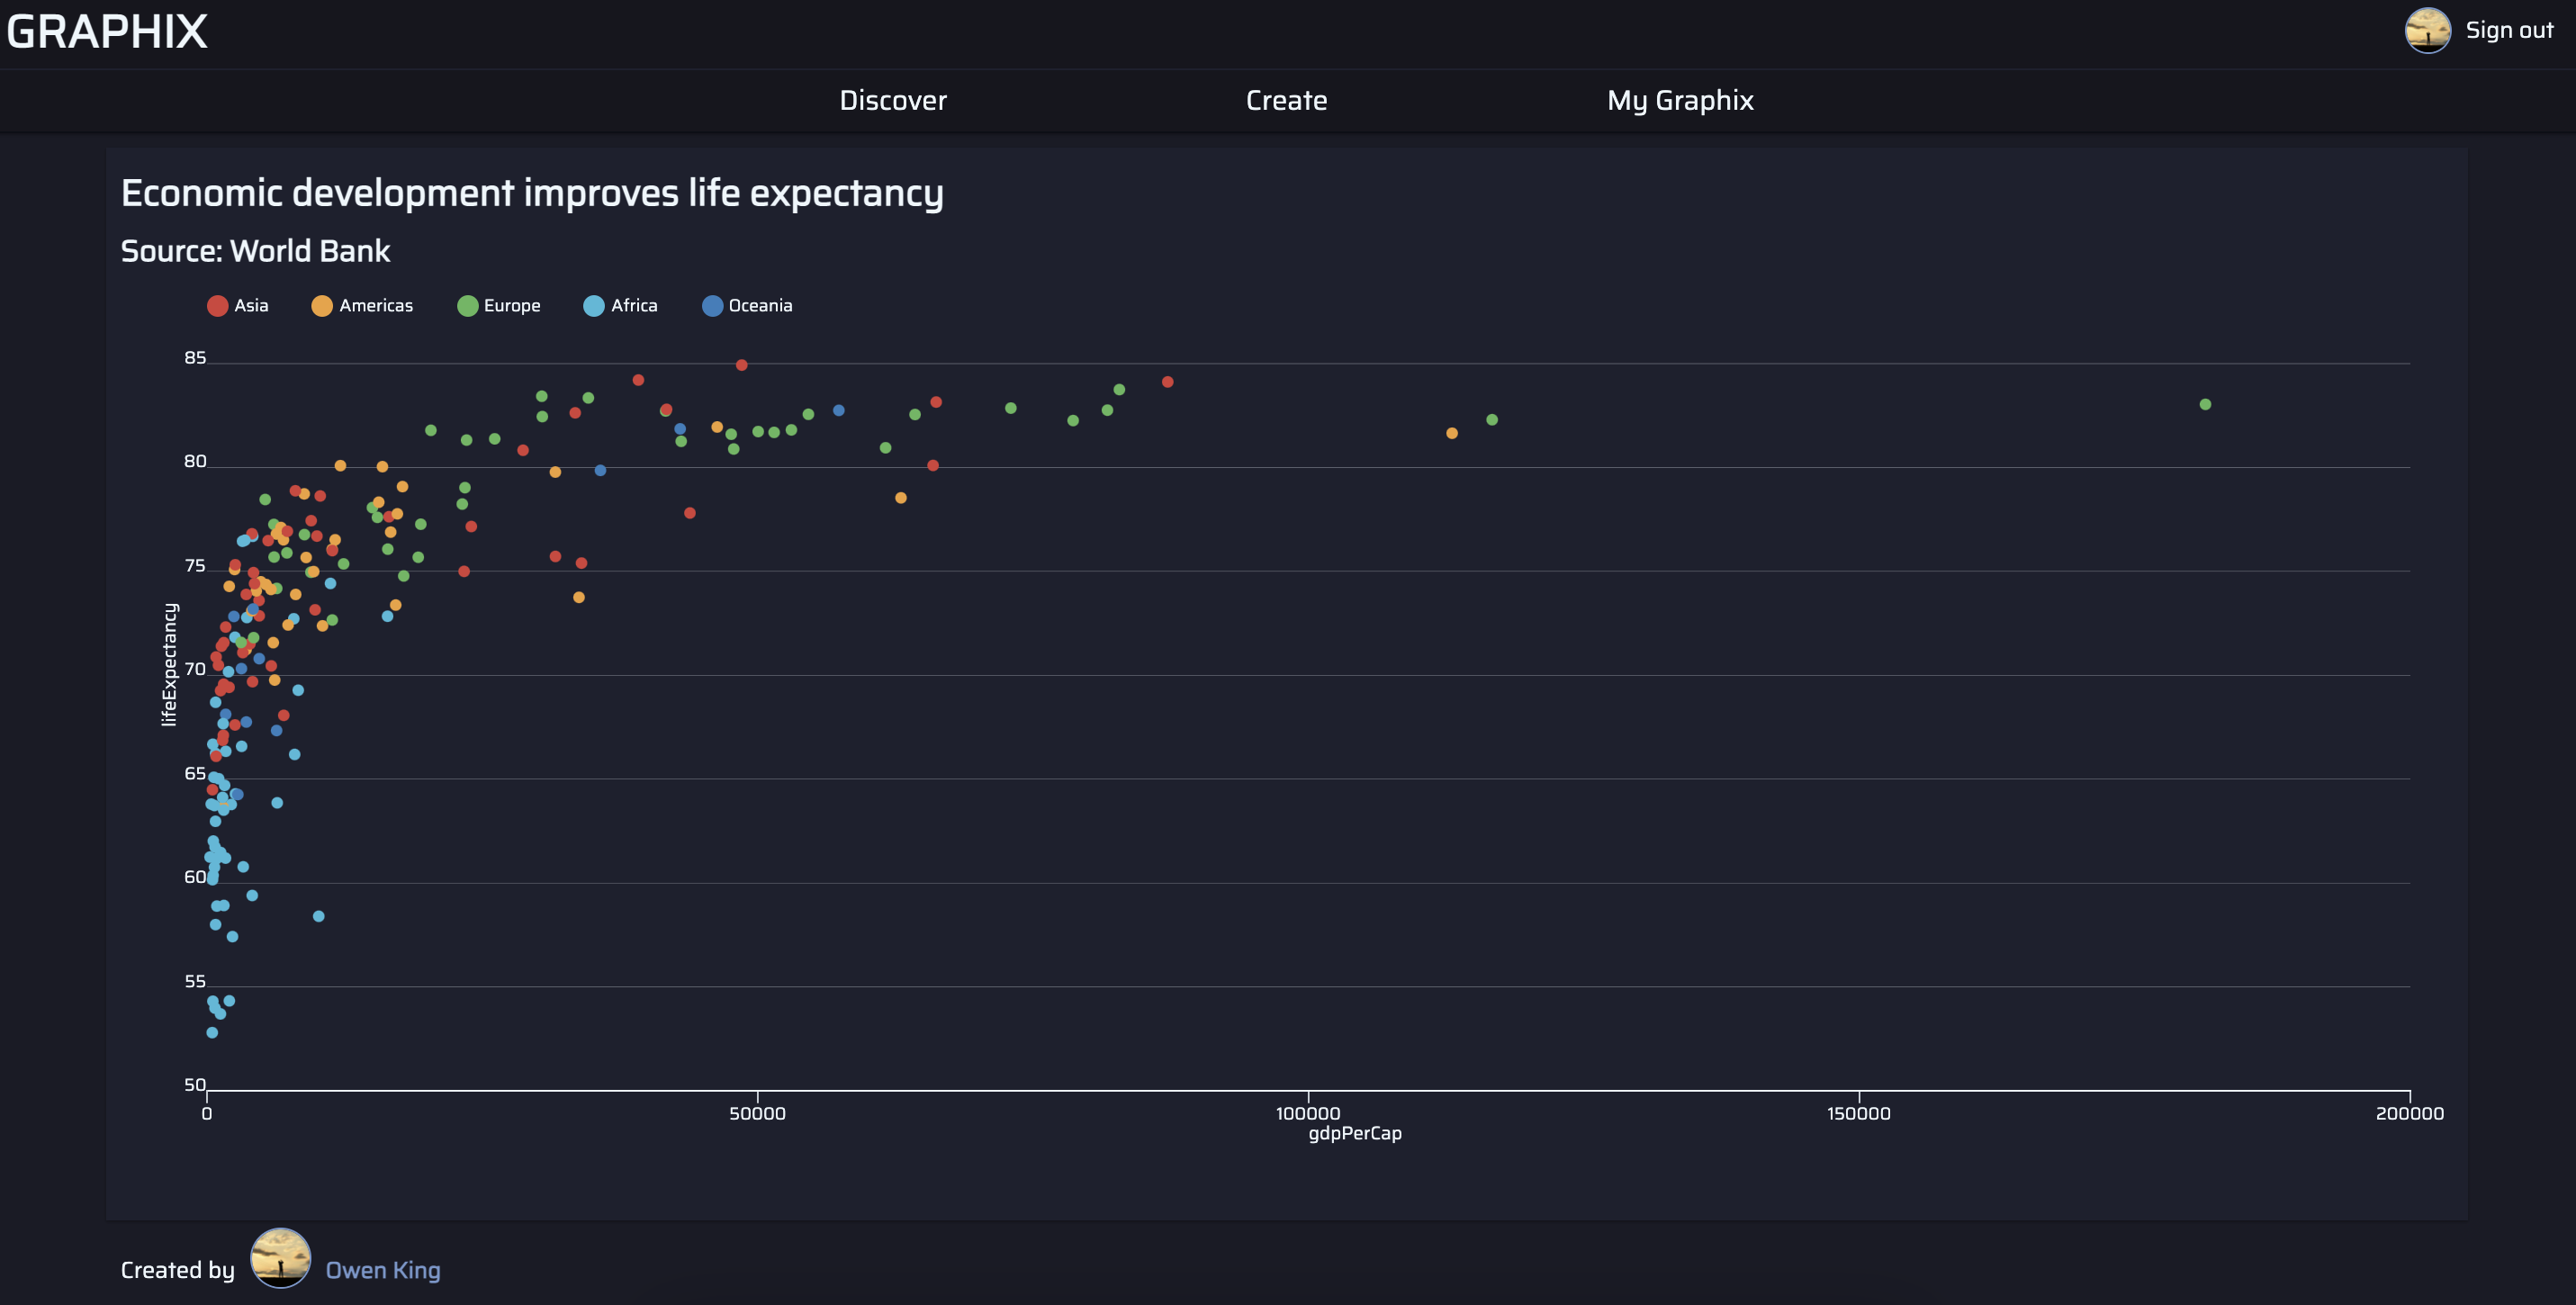The height and width of the screenshot is (1305, 2576).
Task: Click the 85 y-axis tick label
Action: point(195,358)
